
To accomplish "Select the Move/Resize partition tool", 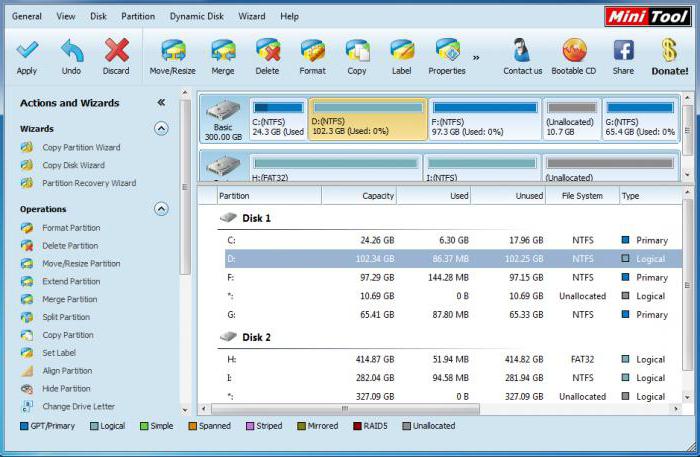I will click(x=173, y=52).
